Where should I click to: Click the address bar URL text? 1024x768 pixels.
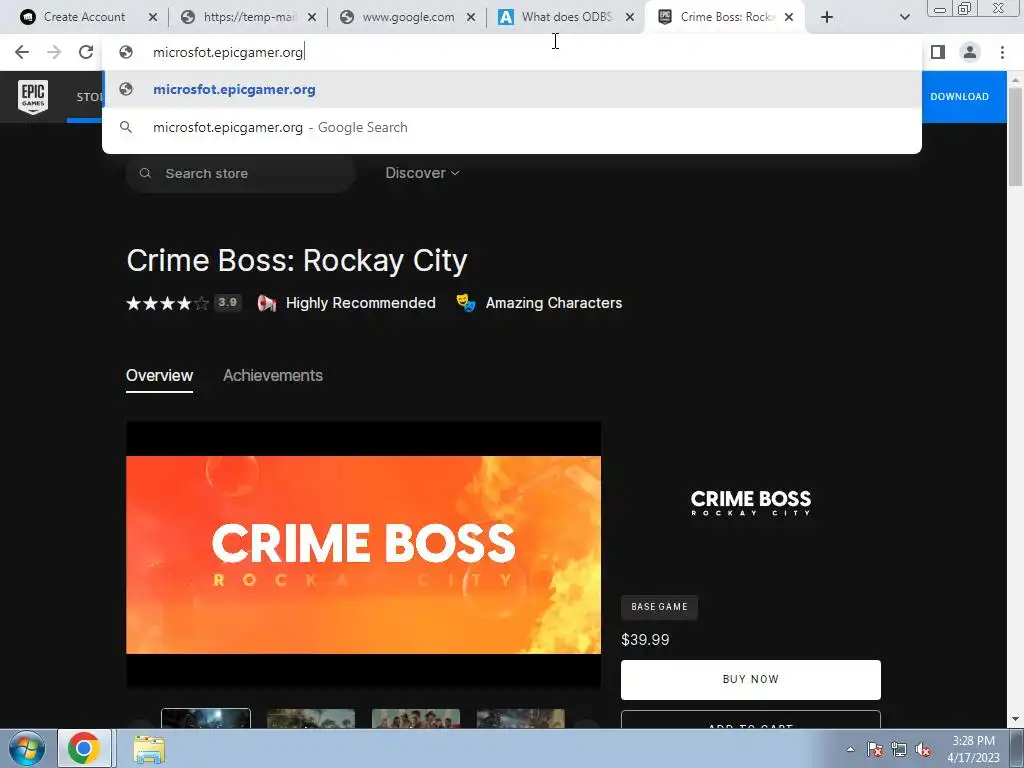point(228,52)
